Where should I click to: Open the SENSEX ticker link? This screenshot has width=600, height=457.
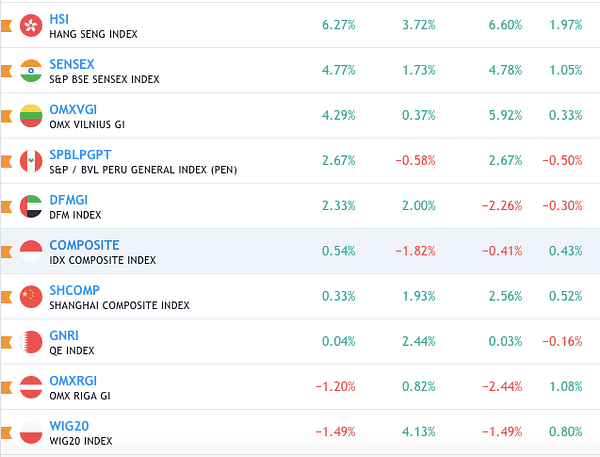pyautogui.click(x=72, y=64)
